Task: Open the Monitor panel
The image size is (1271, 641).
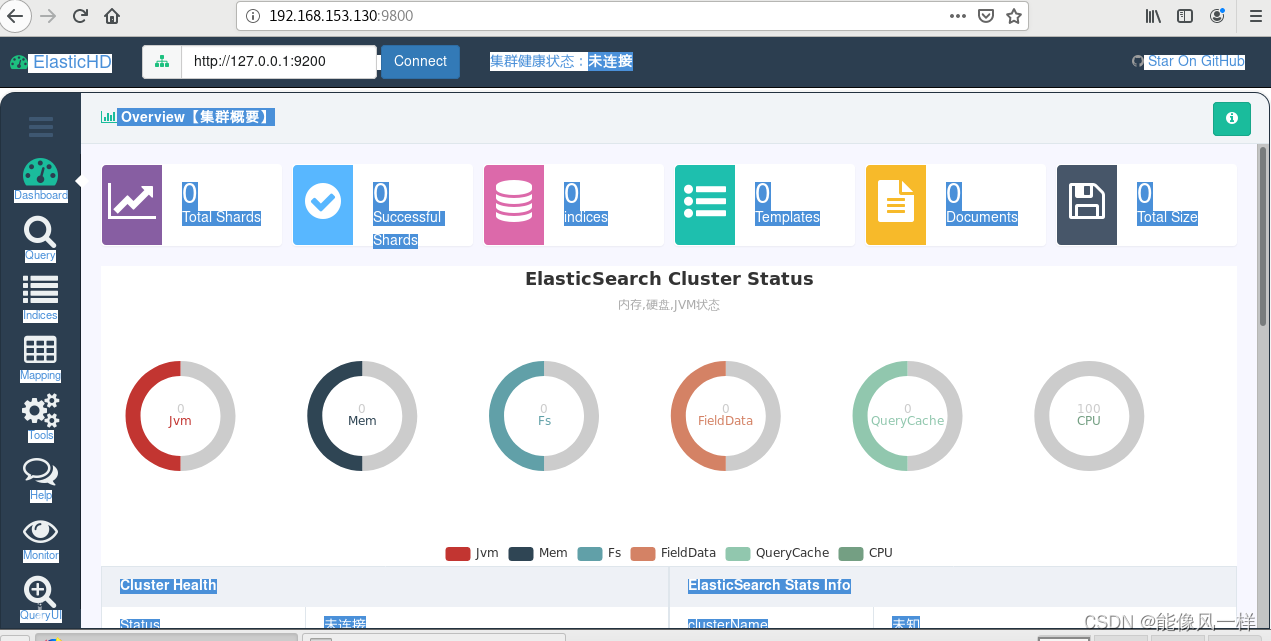Action: [x=40, y=533]
